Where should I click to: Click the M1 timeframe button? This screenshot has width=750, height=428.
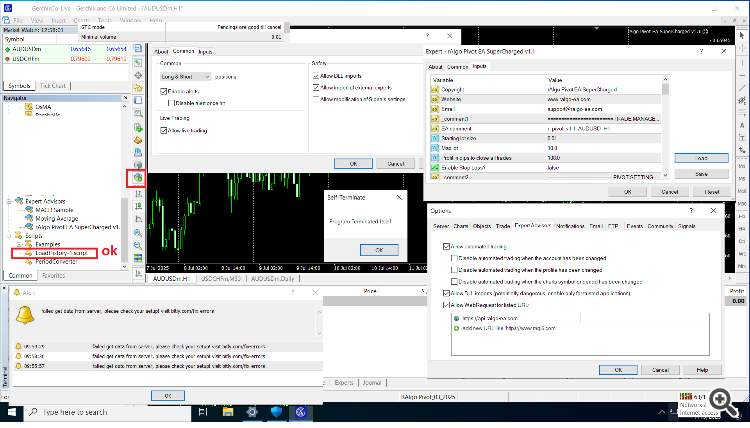pos(742,166)
